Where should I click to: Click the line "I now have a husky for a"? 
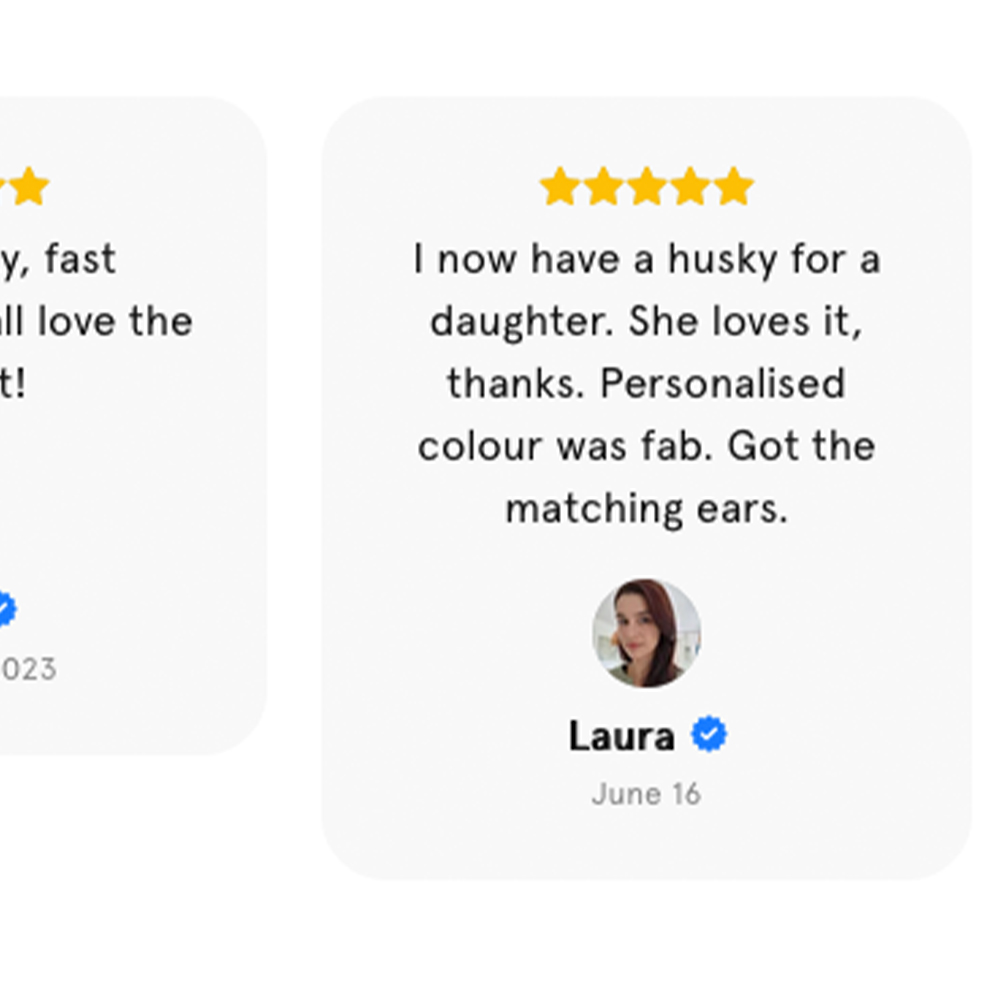pos(646,260)
